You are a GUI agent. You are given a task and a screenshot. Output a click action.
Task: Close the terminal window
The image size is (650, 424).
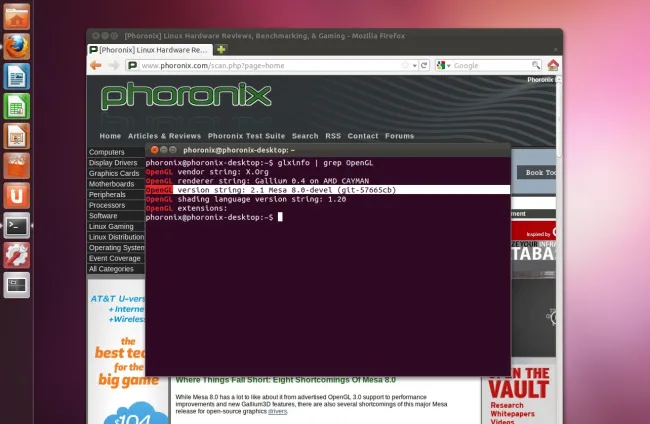pos(154,150)
